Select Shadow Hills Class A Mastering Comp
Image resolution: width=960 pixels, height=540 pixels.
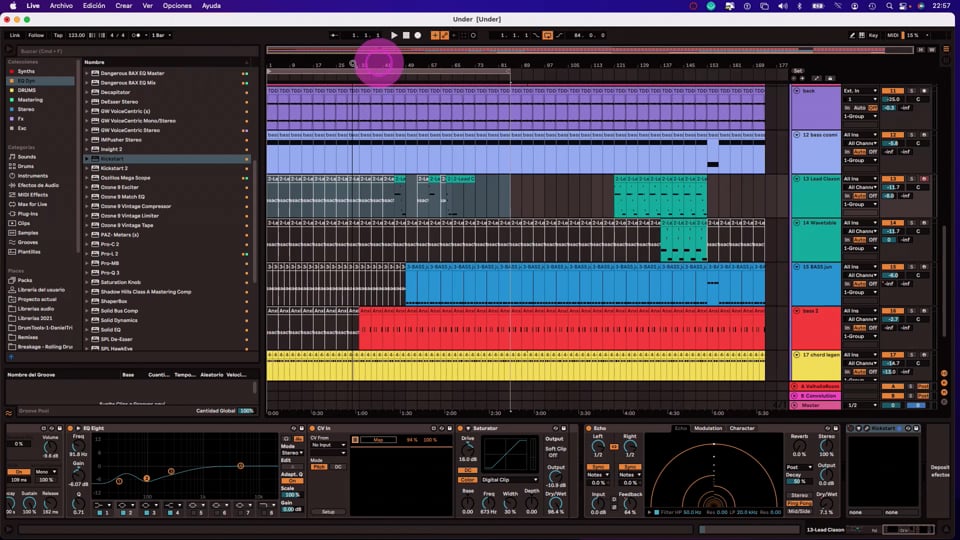[x=146, y=291]
